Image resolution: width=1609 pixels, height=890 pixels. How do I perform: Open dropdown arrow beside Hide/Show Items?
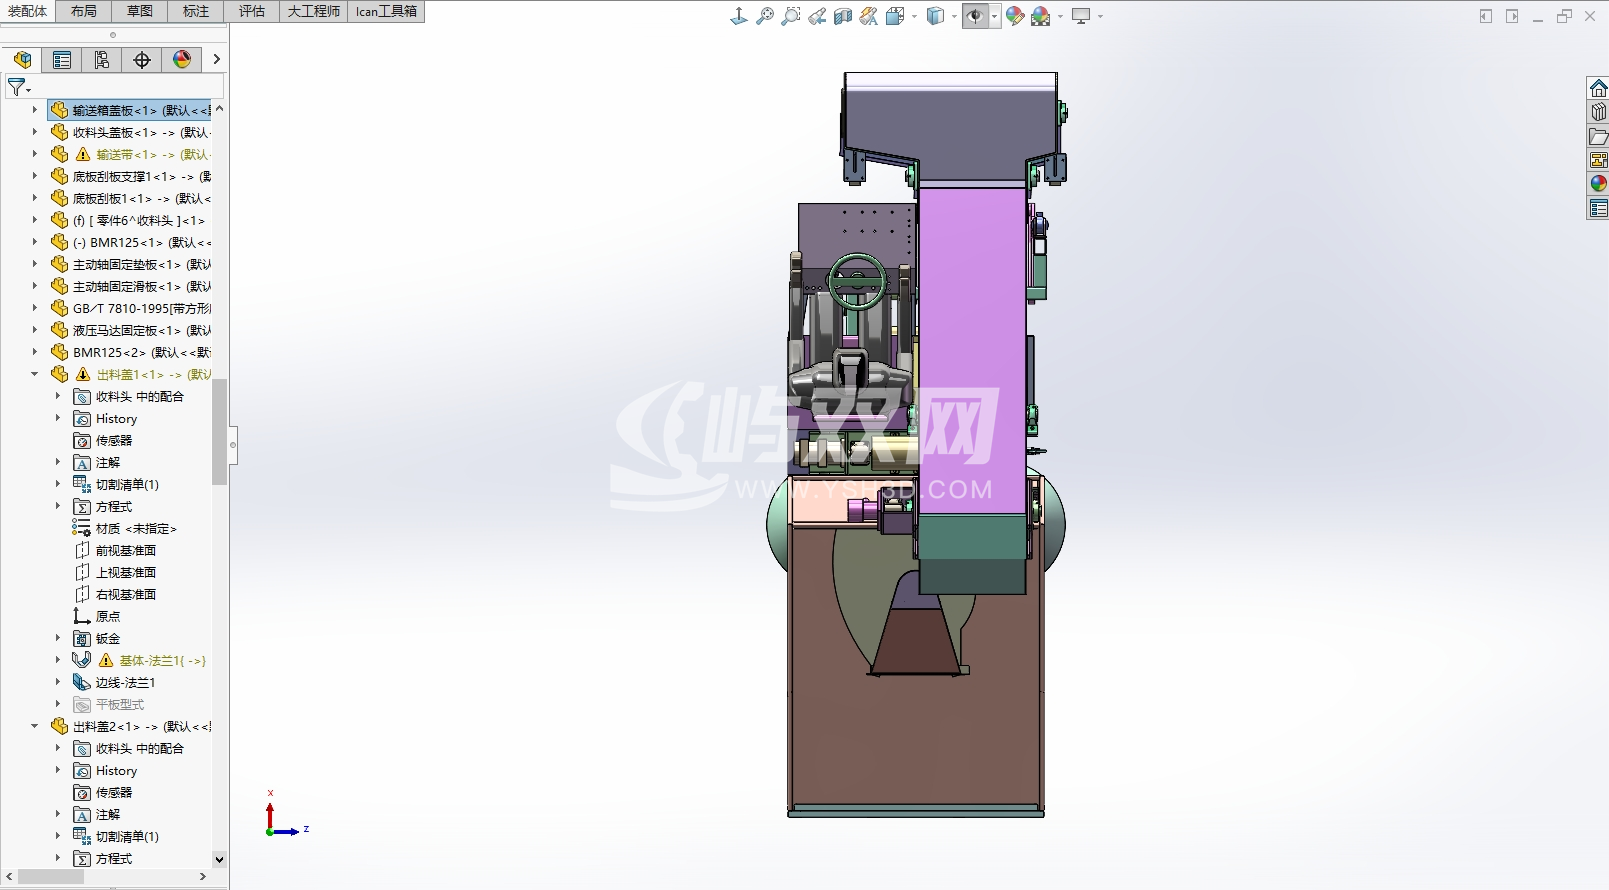(994, 16)
